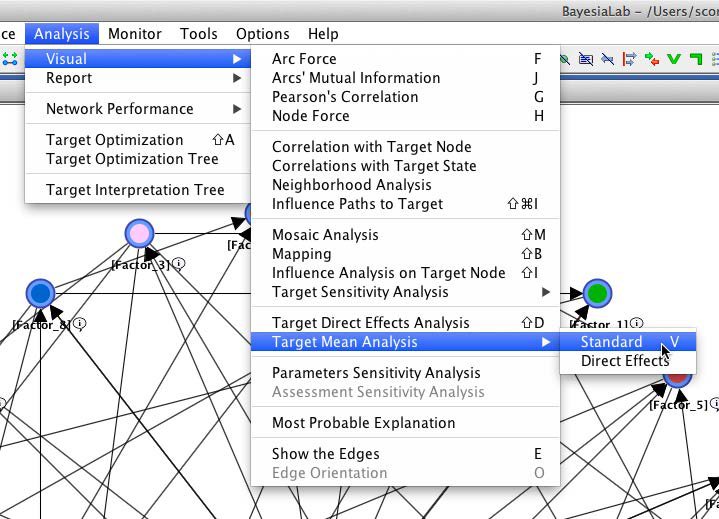Expand the Visual submenu entry
Viewport: 719px width, 519px height.
(x=138, y=59)
